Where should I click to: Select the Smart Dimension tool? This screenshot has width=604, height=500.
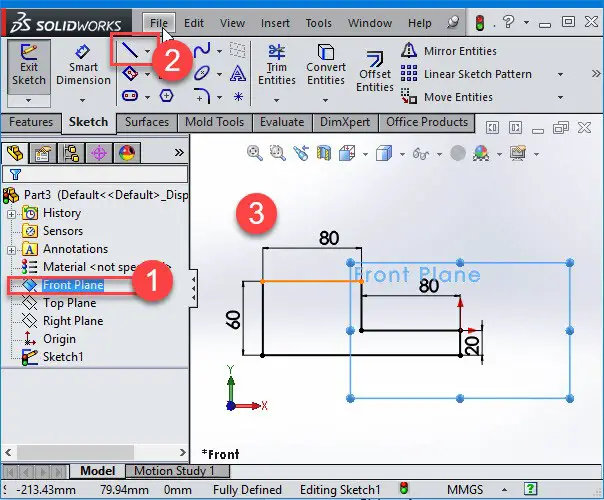[x=83, y=65]
